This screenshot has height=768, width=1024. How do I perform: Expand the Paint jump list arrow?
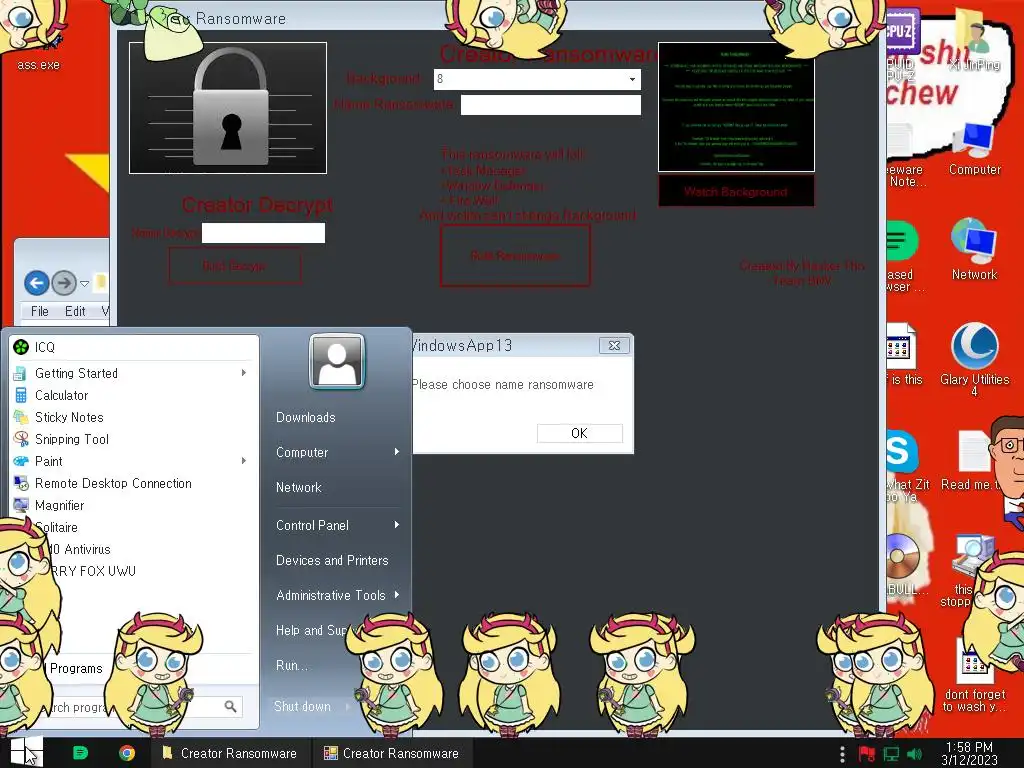point(244,461)
